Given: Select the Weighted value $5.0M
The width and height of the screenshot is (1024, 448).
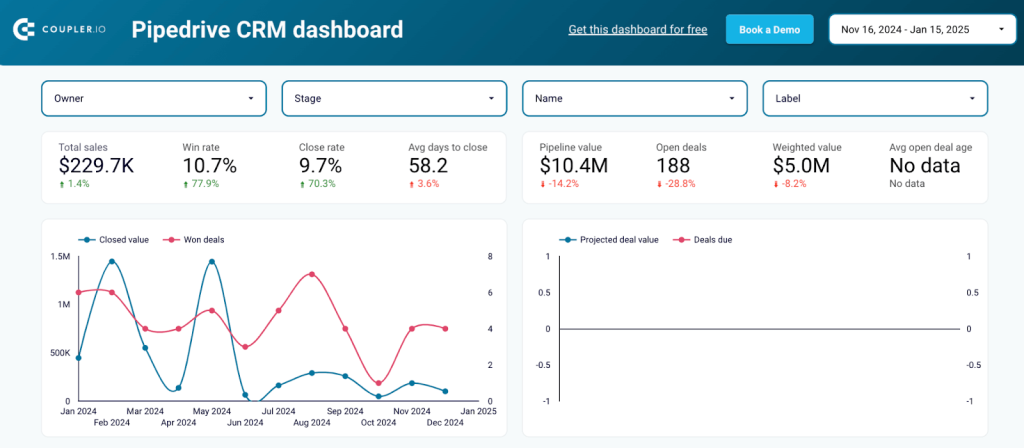Looking at the screenshot, I should click(801, 166).
